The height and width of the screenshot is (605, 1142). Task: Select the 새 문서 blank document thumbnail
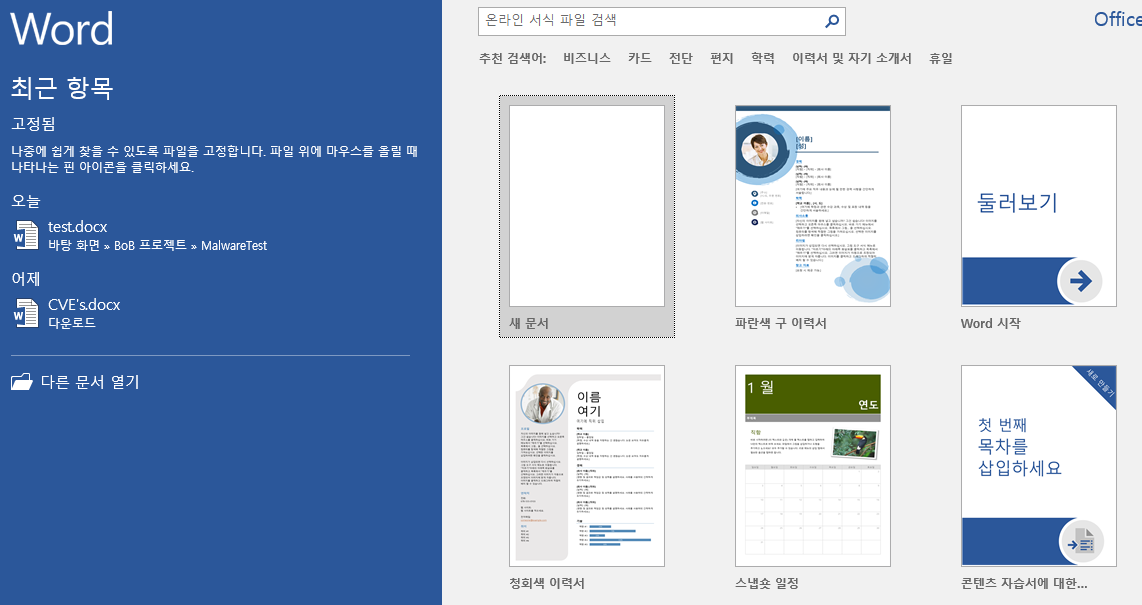click(x=586, y=206)
